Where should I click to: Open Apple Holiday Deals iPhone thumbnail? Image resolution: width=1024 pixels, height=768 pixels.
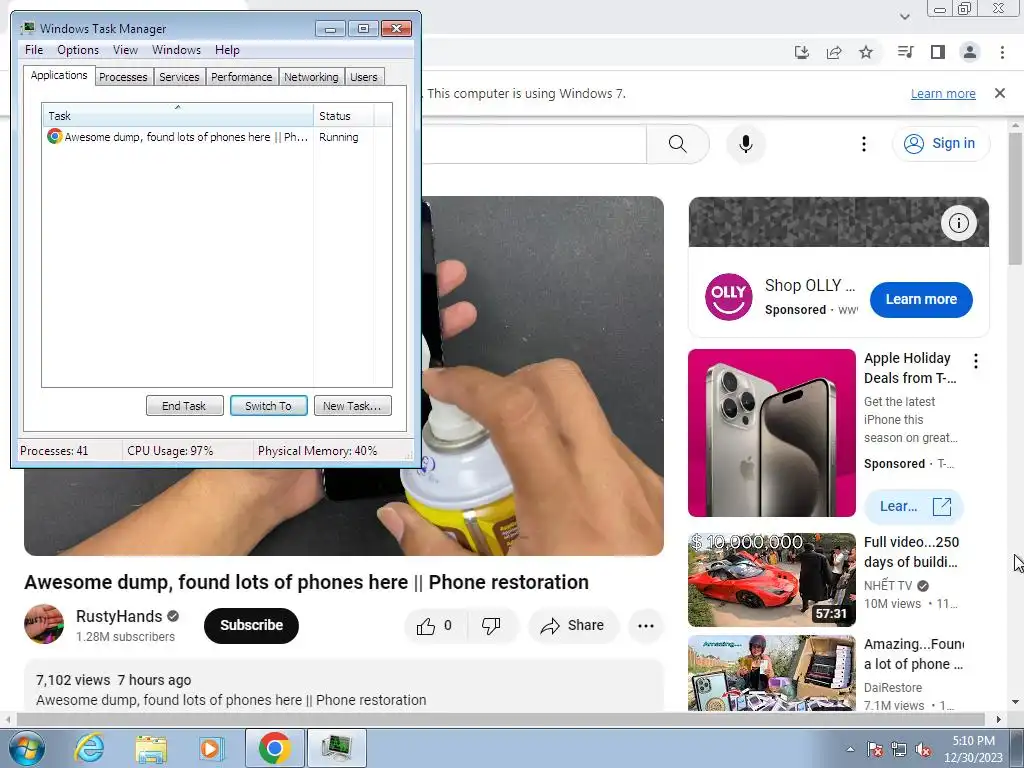tap(772, 433)
